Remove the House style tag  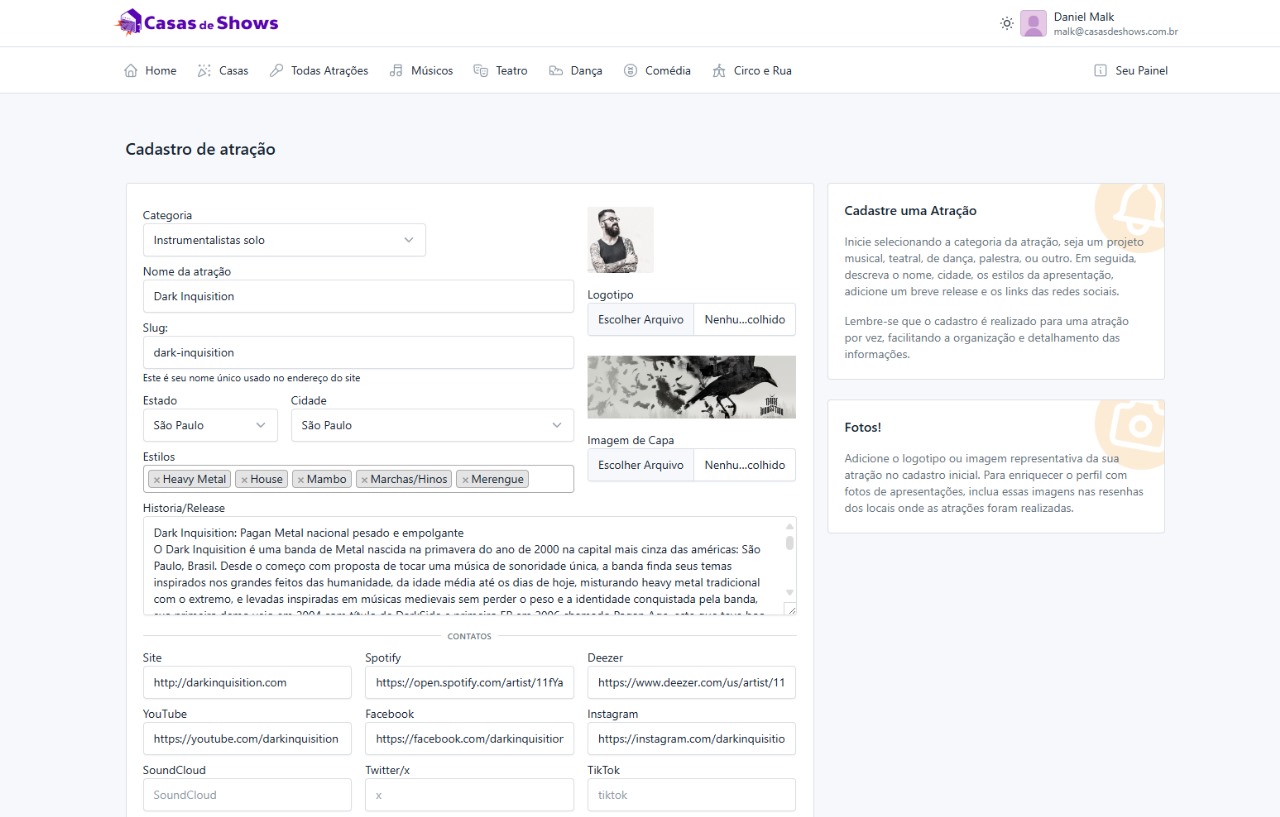click(x=243, y=479)
